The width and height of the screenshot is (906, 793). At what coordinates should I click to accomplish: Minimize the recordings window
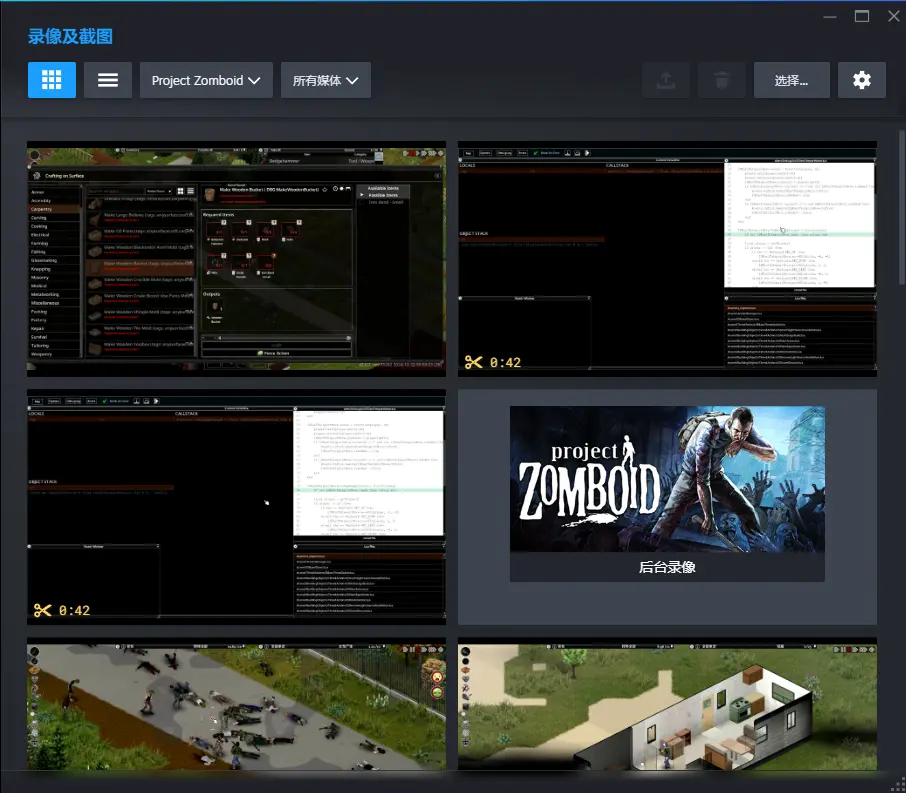point(830,16)
